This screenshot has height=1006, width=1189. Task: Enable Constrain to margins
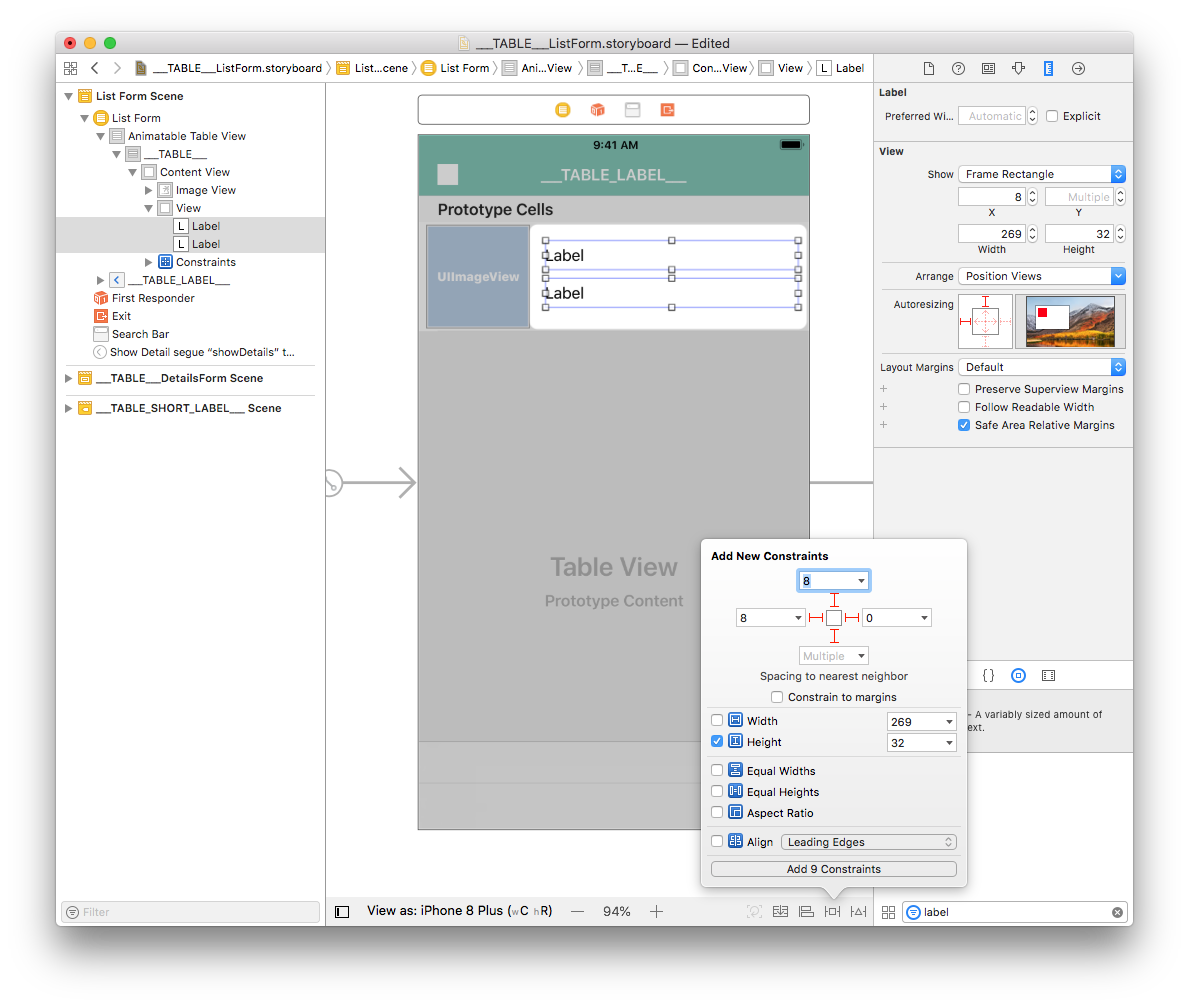pos(776,697)
